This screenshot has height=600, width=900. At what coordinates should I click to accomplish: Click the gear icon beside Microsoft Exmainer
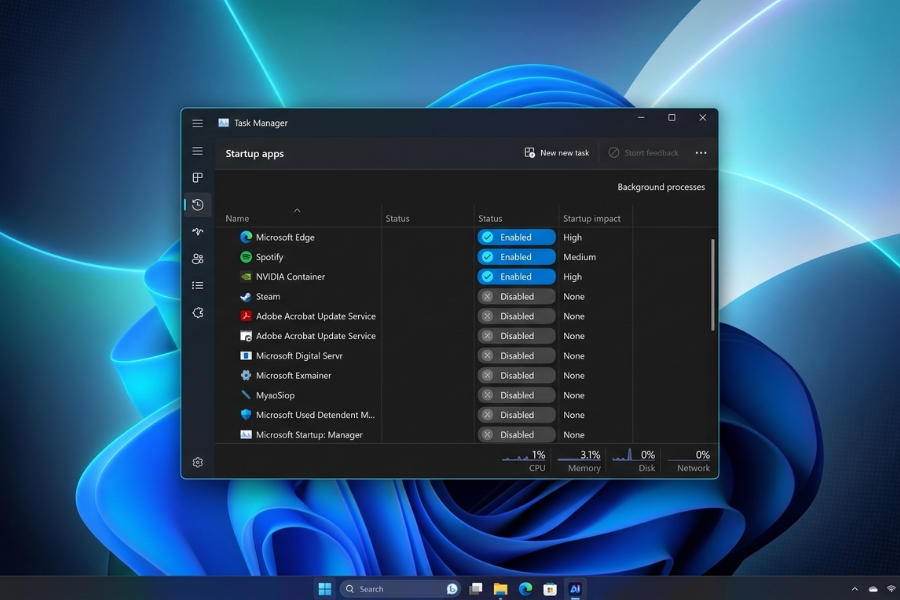246,376
